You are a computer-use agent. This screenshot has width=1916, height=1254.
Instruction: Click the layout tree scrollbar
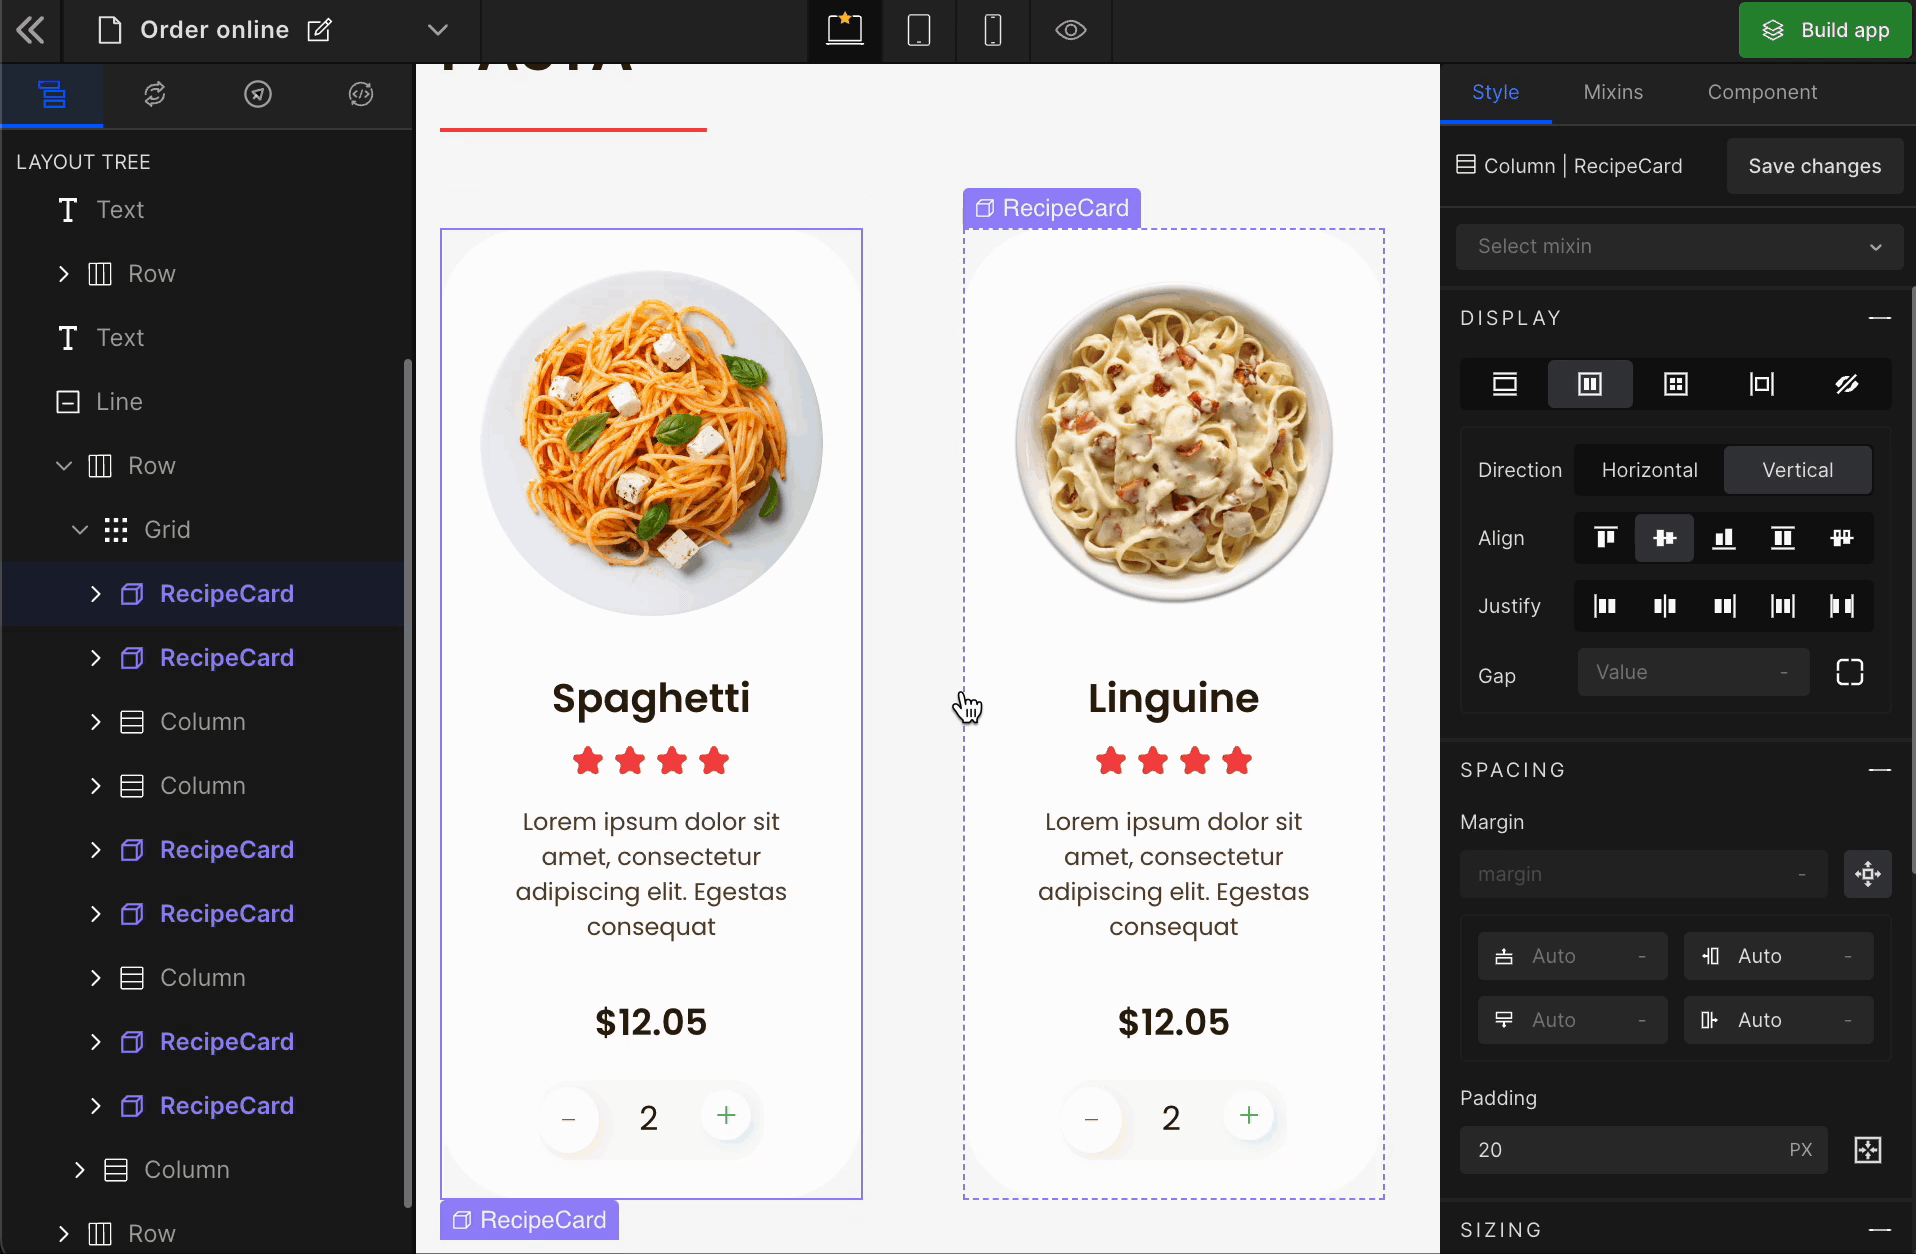coord(407,783)
